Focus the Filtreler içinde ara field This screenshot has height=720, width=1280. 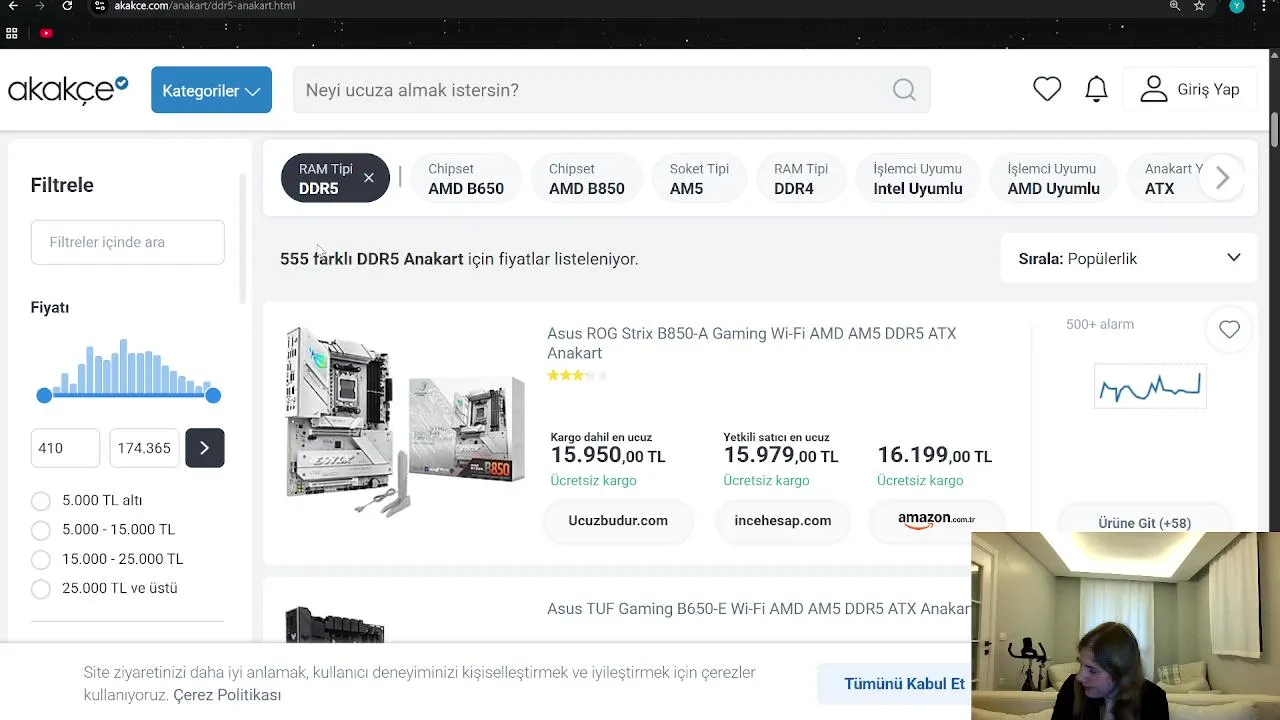tap(128, 242)
